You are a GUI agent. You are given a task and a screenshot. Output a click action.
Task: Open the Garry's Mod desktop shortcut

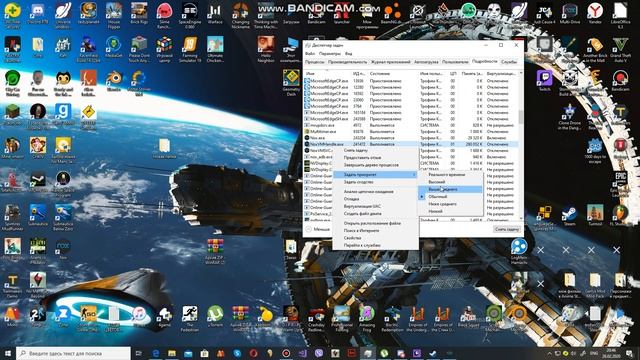[x=63, y=114]
